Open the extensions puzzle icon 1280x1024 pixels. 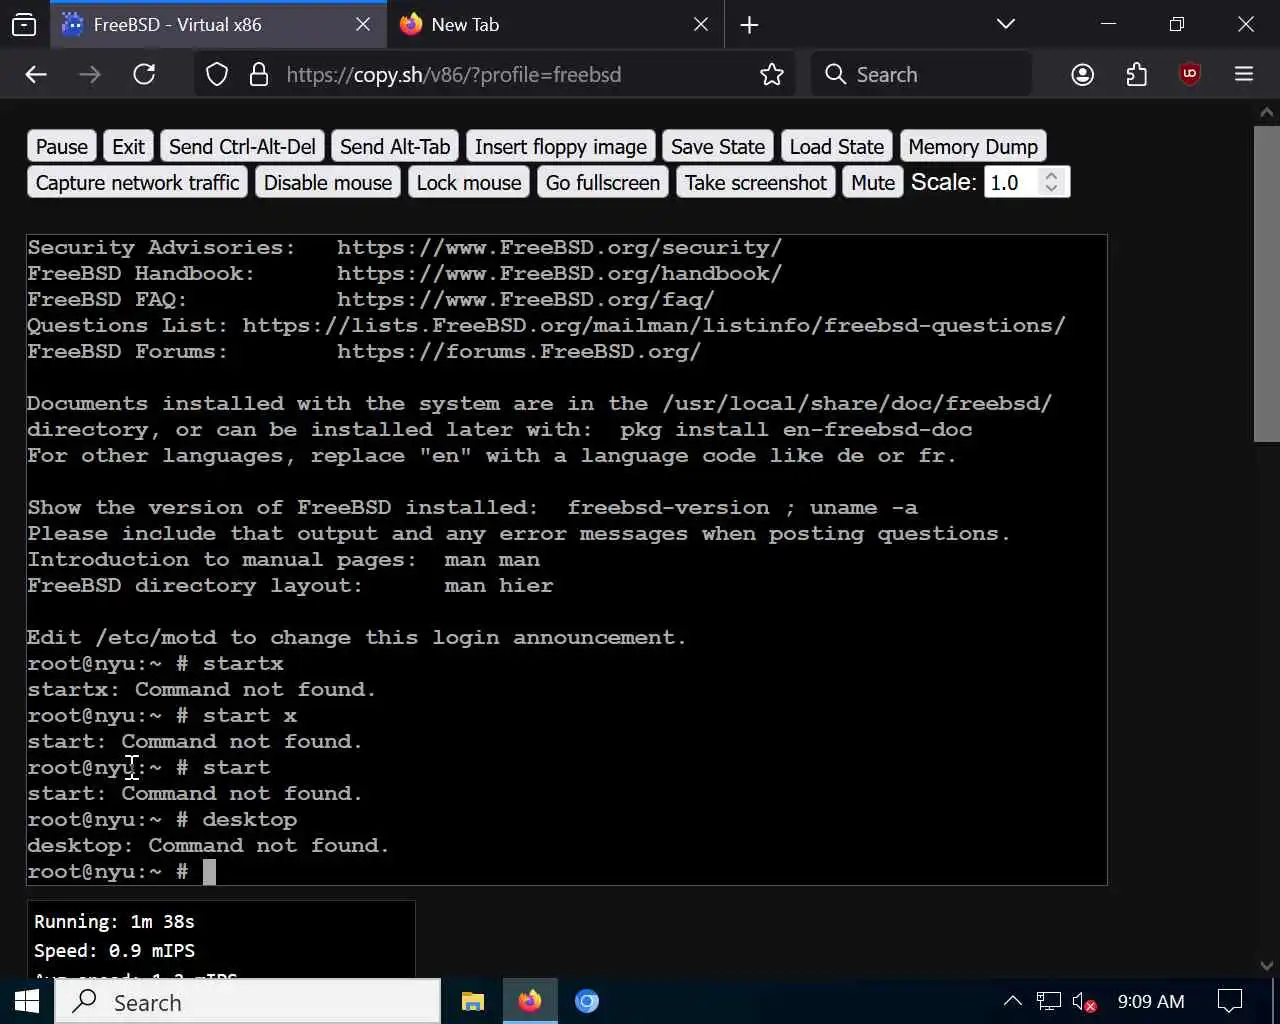1136,74
